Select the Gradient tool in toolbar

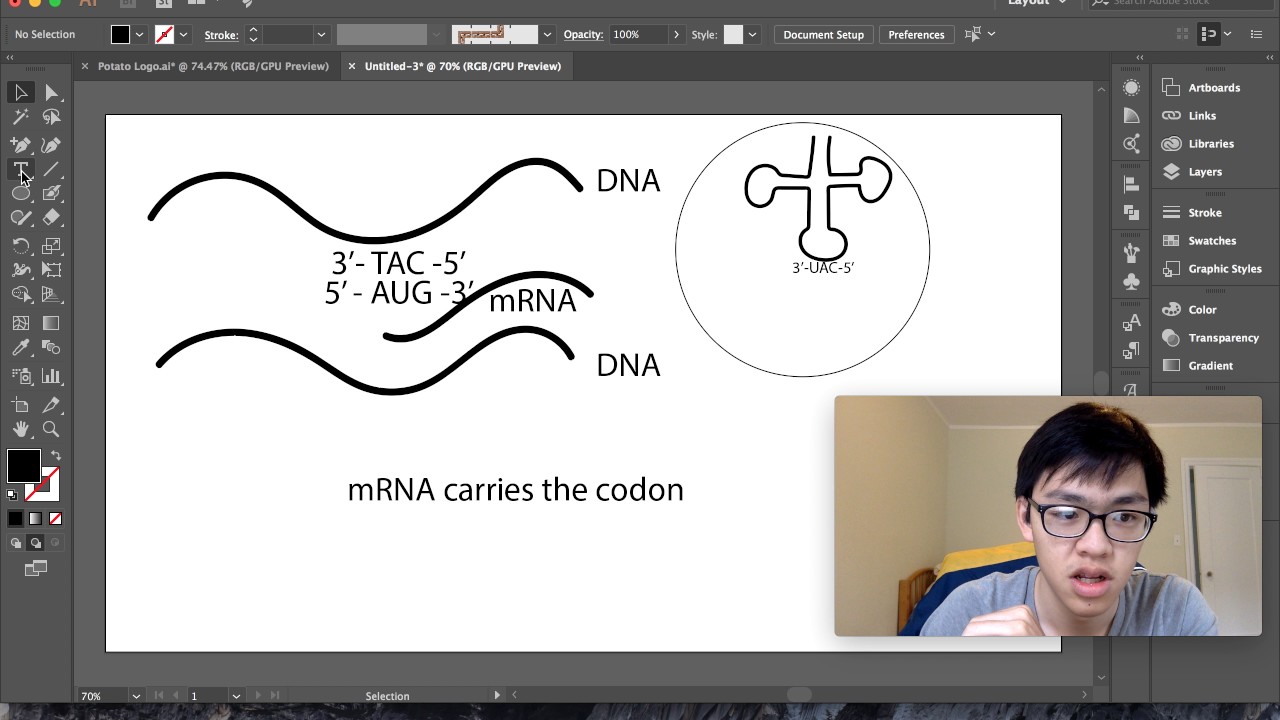51,323
